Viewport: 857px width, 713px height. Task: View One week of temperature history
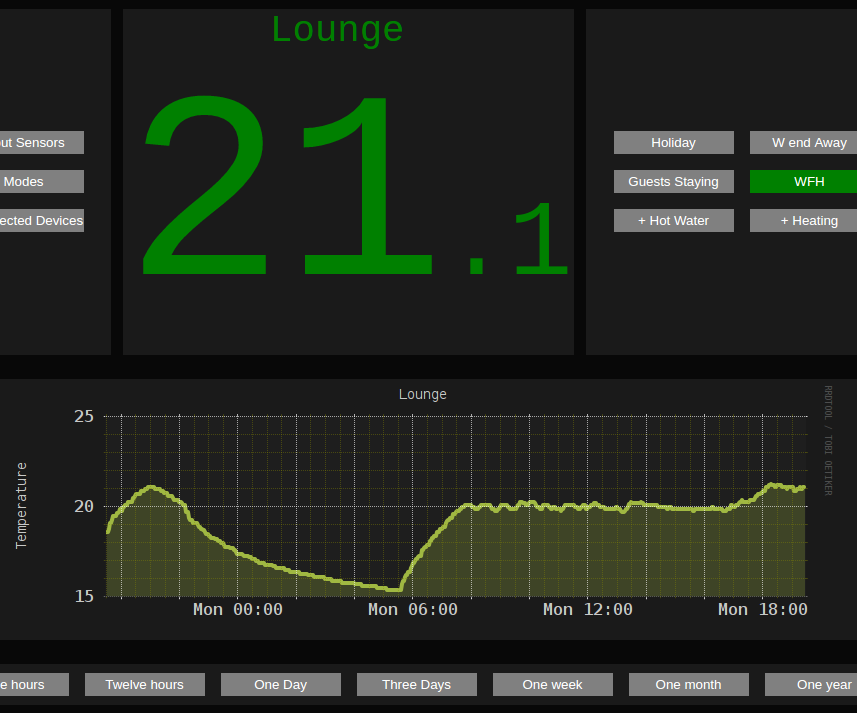(x=552, y=684)
